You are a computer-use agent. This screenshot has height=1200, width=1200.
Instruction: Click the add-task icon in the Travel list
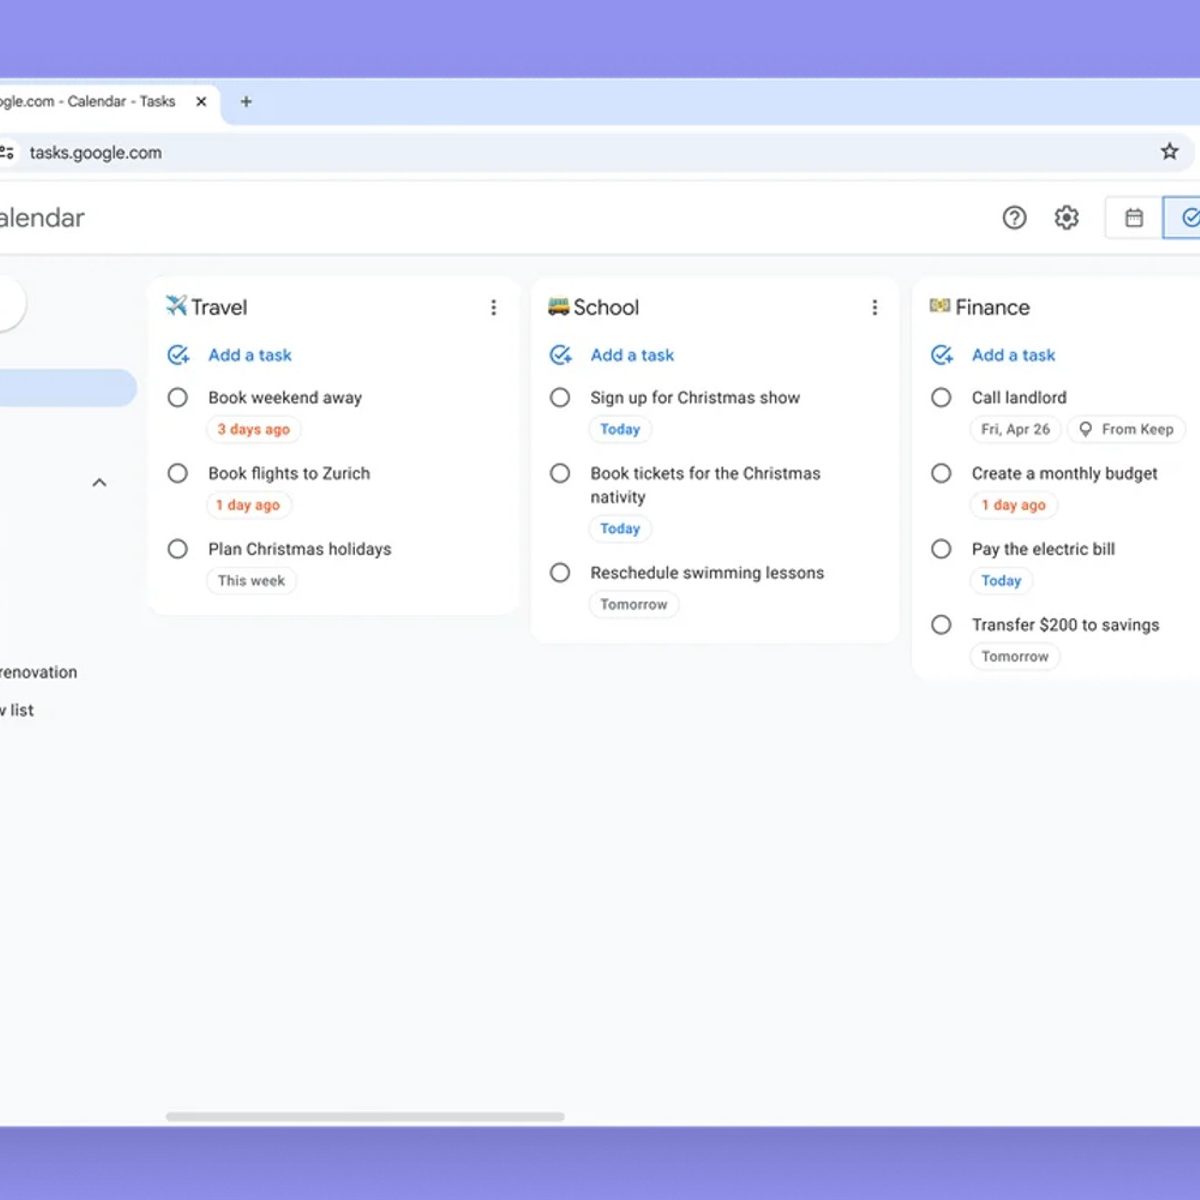point(179,355)
